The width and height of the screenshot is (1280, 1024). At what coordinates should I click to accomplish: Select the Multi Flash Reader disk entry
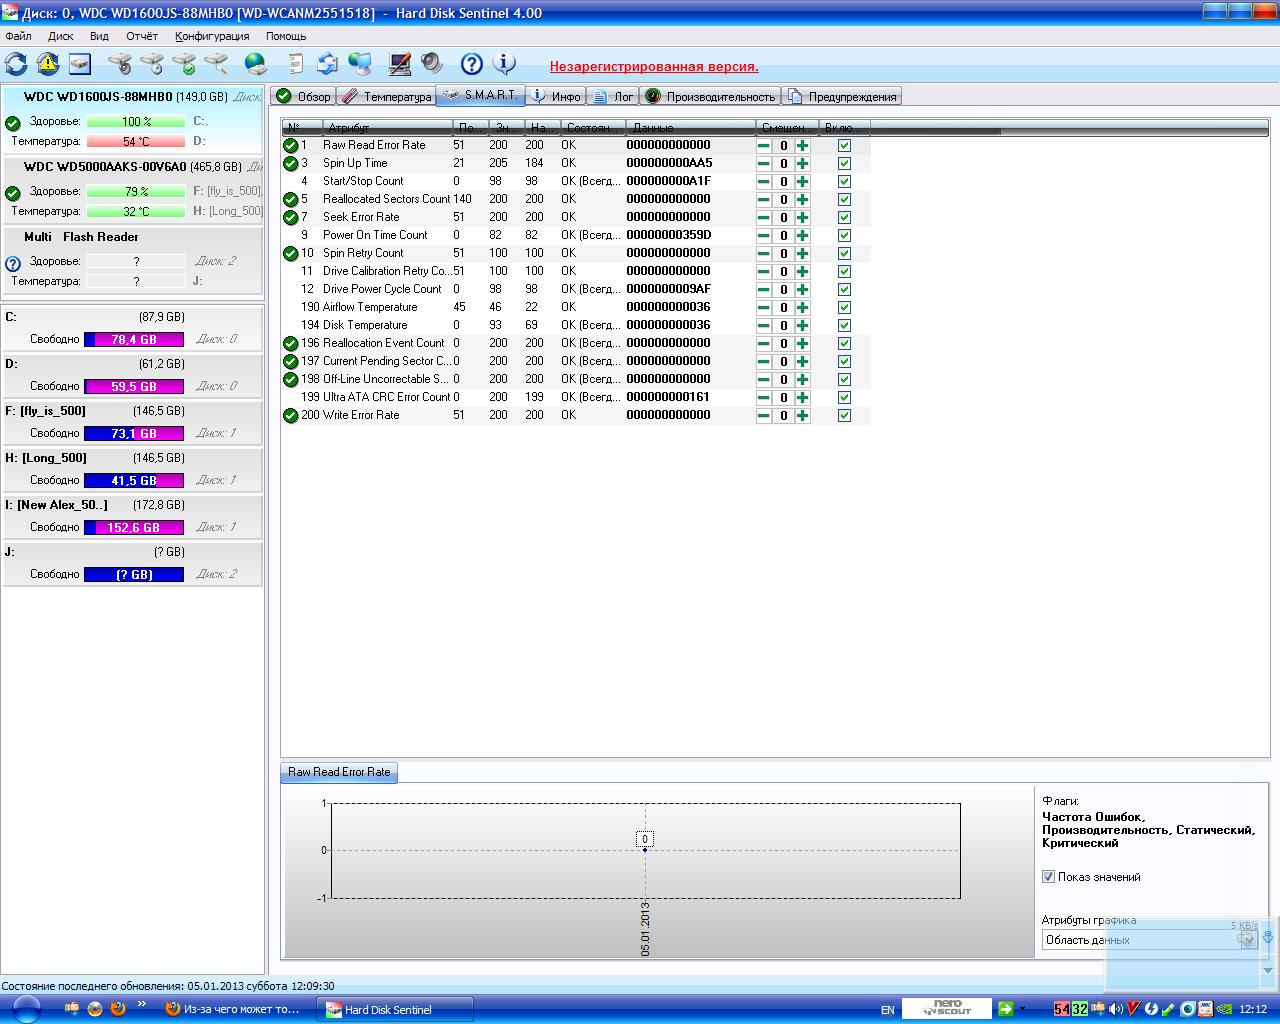[132, 260]
